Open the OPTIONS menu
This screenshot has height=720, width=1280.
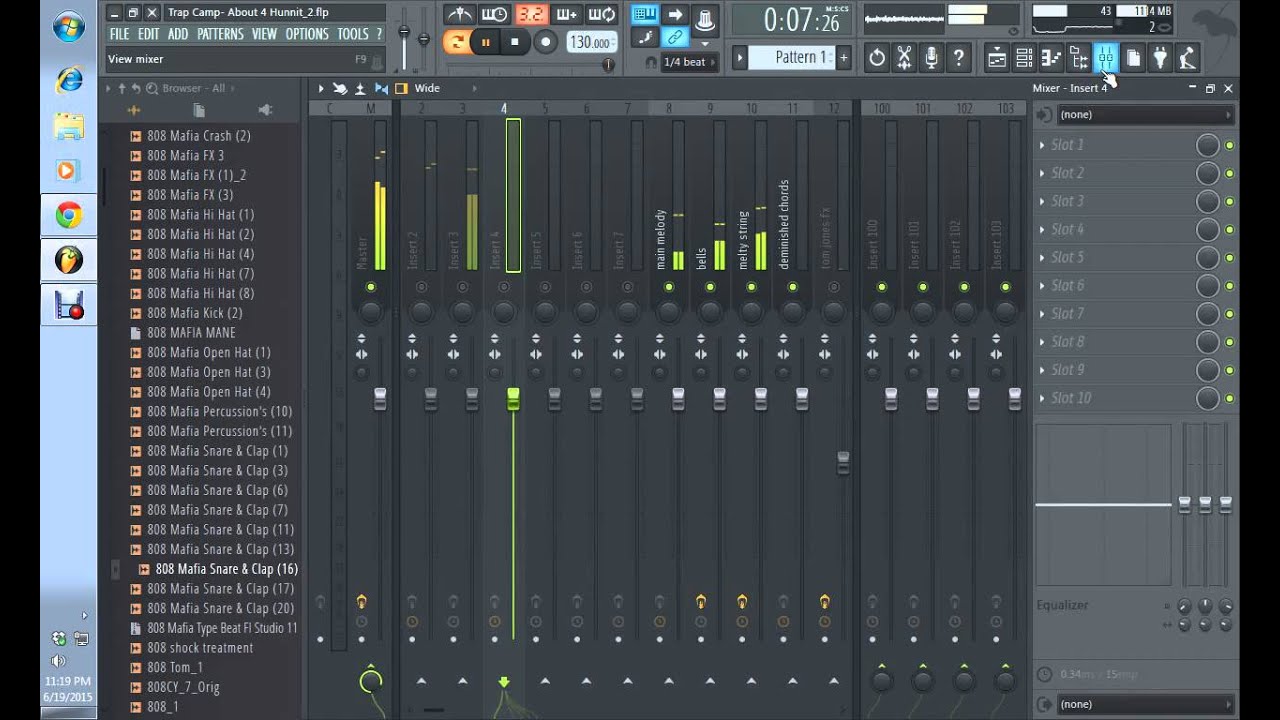pos(307,33)
